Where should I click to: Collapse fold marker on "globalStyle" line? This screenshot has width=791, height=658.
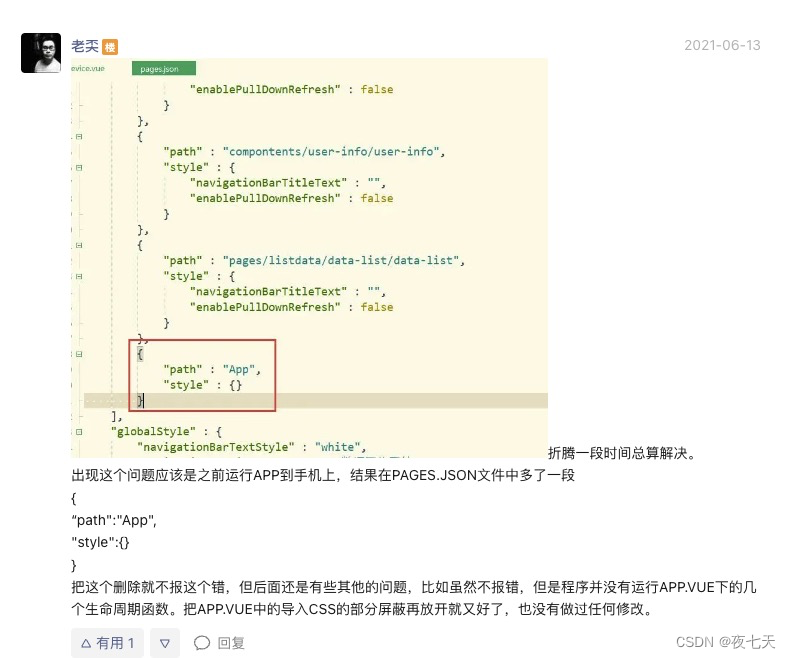79,432
